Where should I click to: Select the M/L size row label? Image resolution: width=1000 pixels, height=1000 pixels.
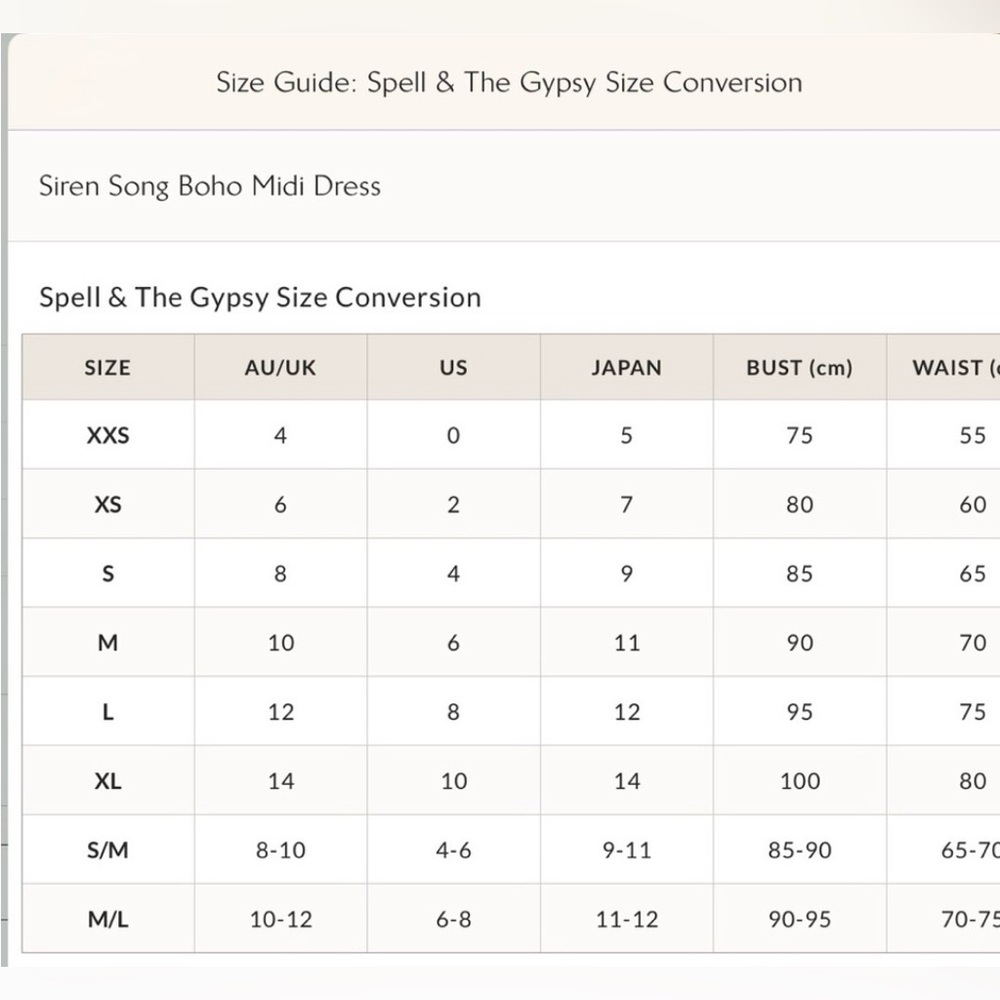(108, 919)
